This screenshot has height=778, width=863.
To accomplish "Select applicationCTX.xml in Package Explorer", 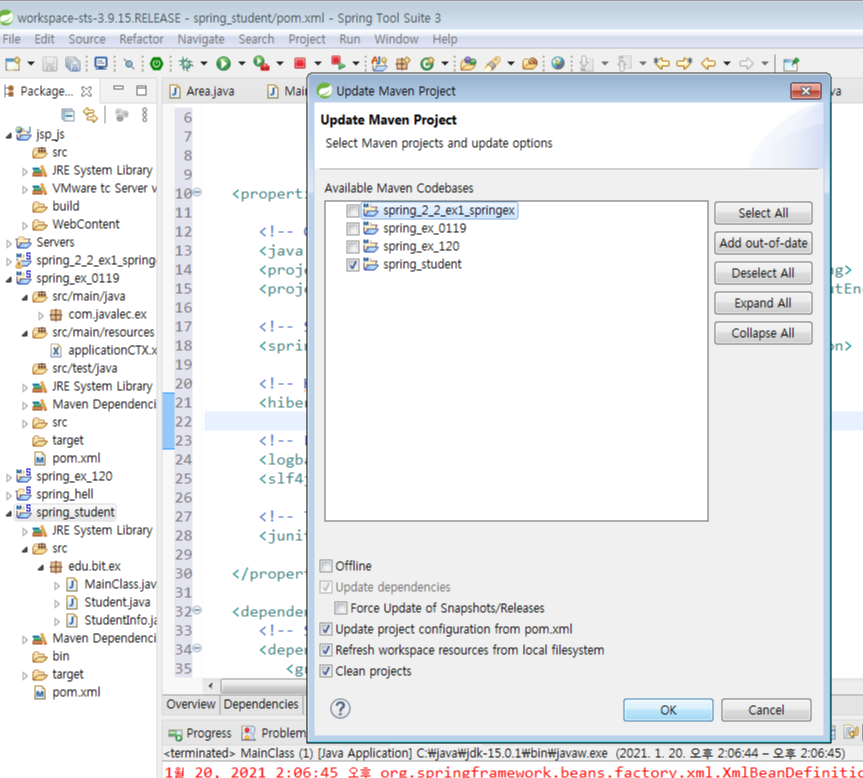I will [x=103, y=350].
